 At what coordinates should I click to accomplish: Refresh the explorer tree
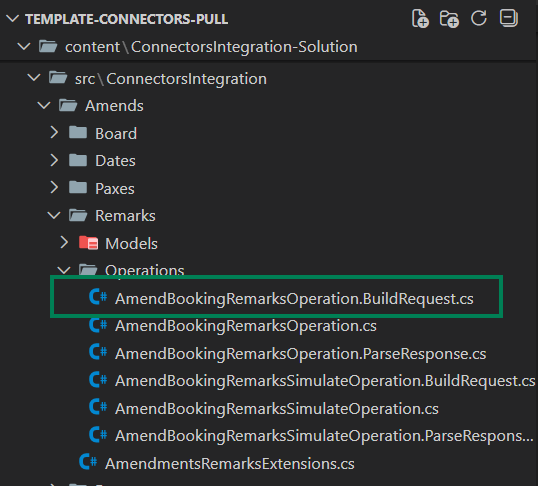479,18
